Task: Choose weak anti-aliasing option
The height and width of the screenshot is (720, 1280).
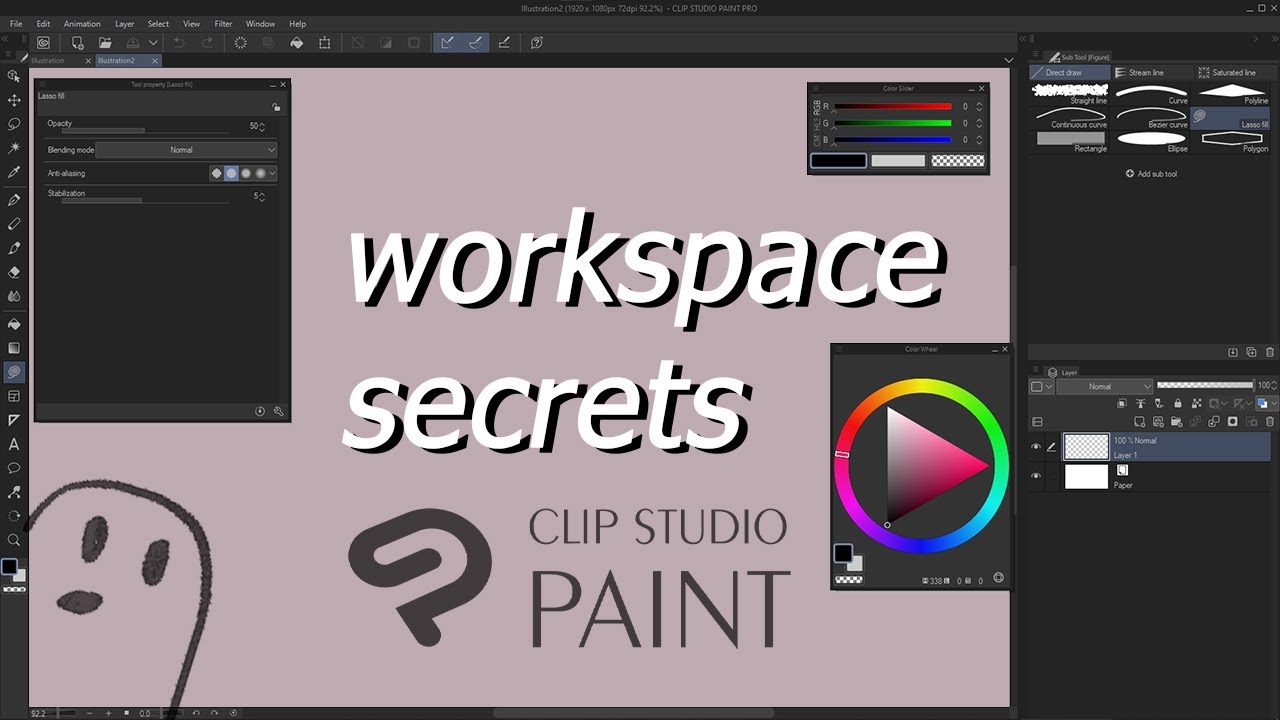Action: click(231, 173)
